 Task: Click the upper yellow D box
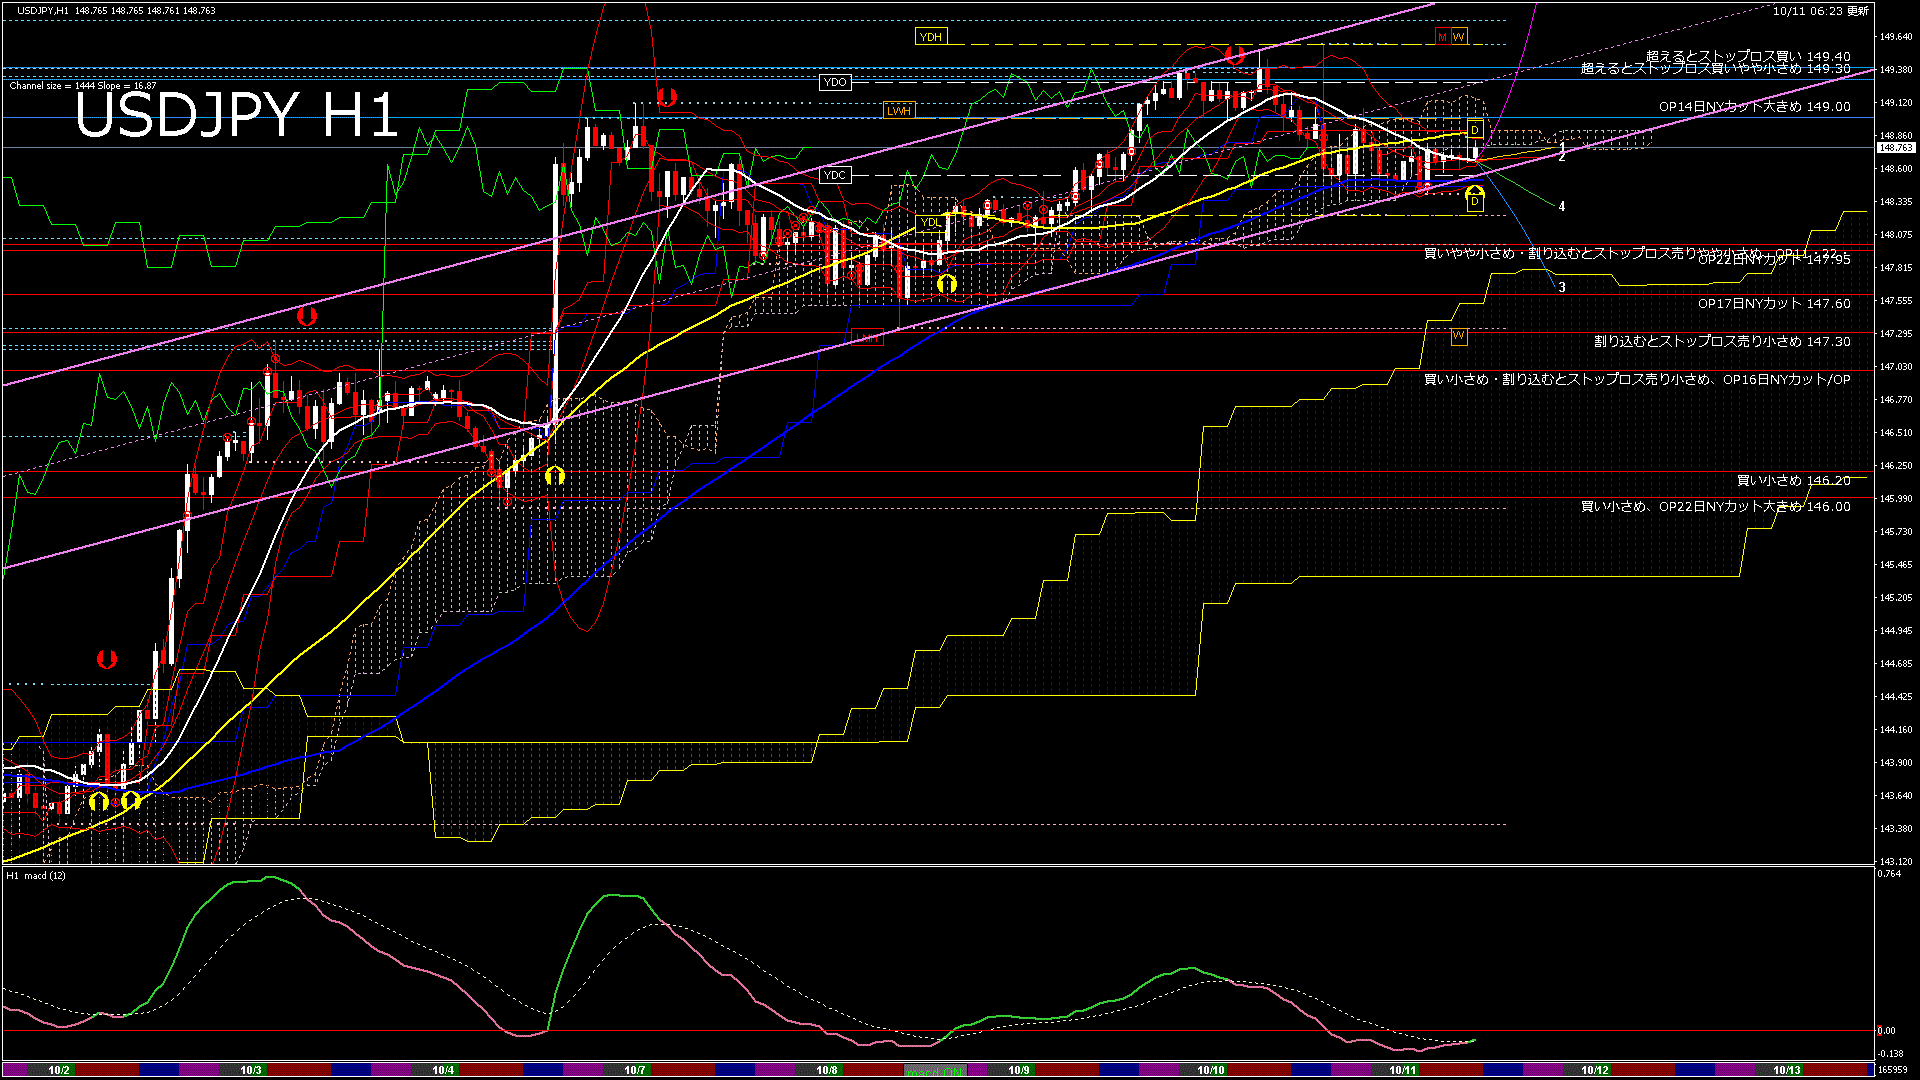(x=1474, y=130)
